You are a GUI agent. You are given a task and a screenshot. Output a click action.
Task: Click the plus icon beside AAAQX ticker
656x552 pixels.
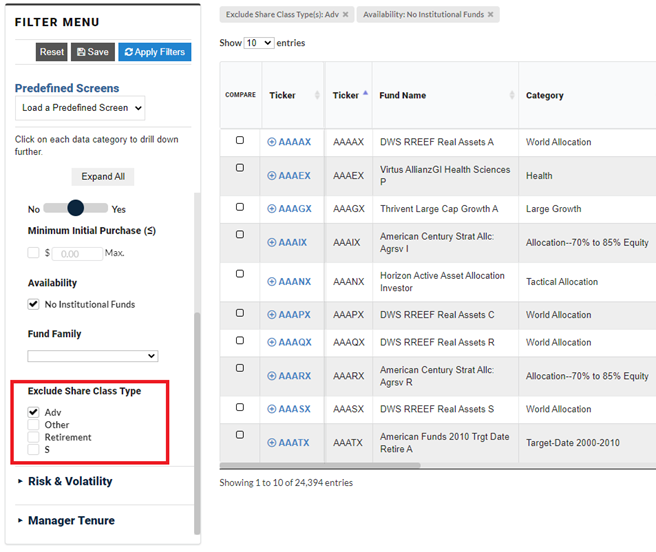272,342
